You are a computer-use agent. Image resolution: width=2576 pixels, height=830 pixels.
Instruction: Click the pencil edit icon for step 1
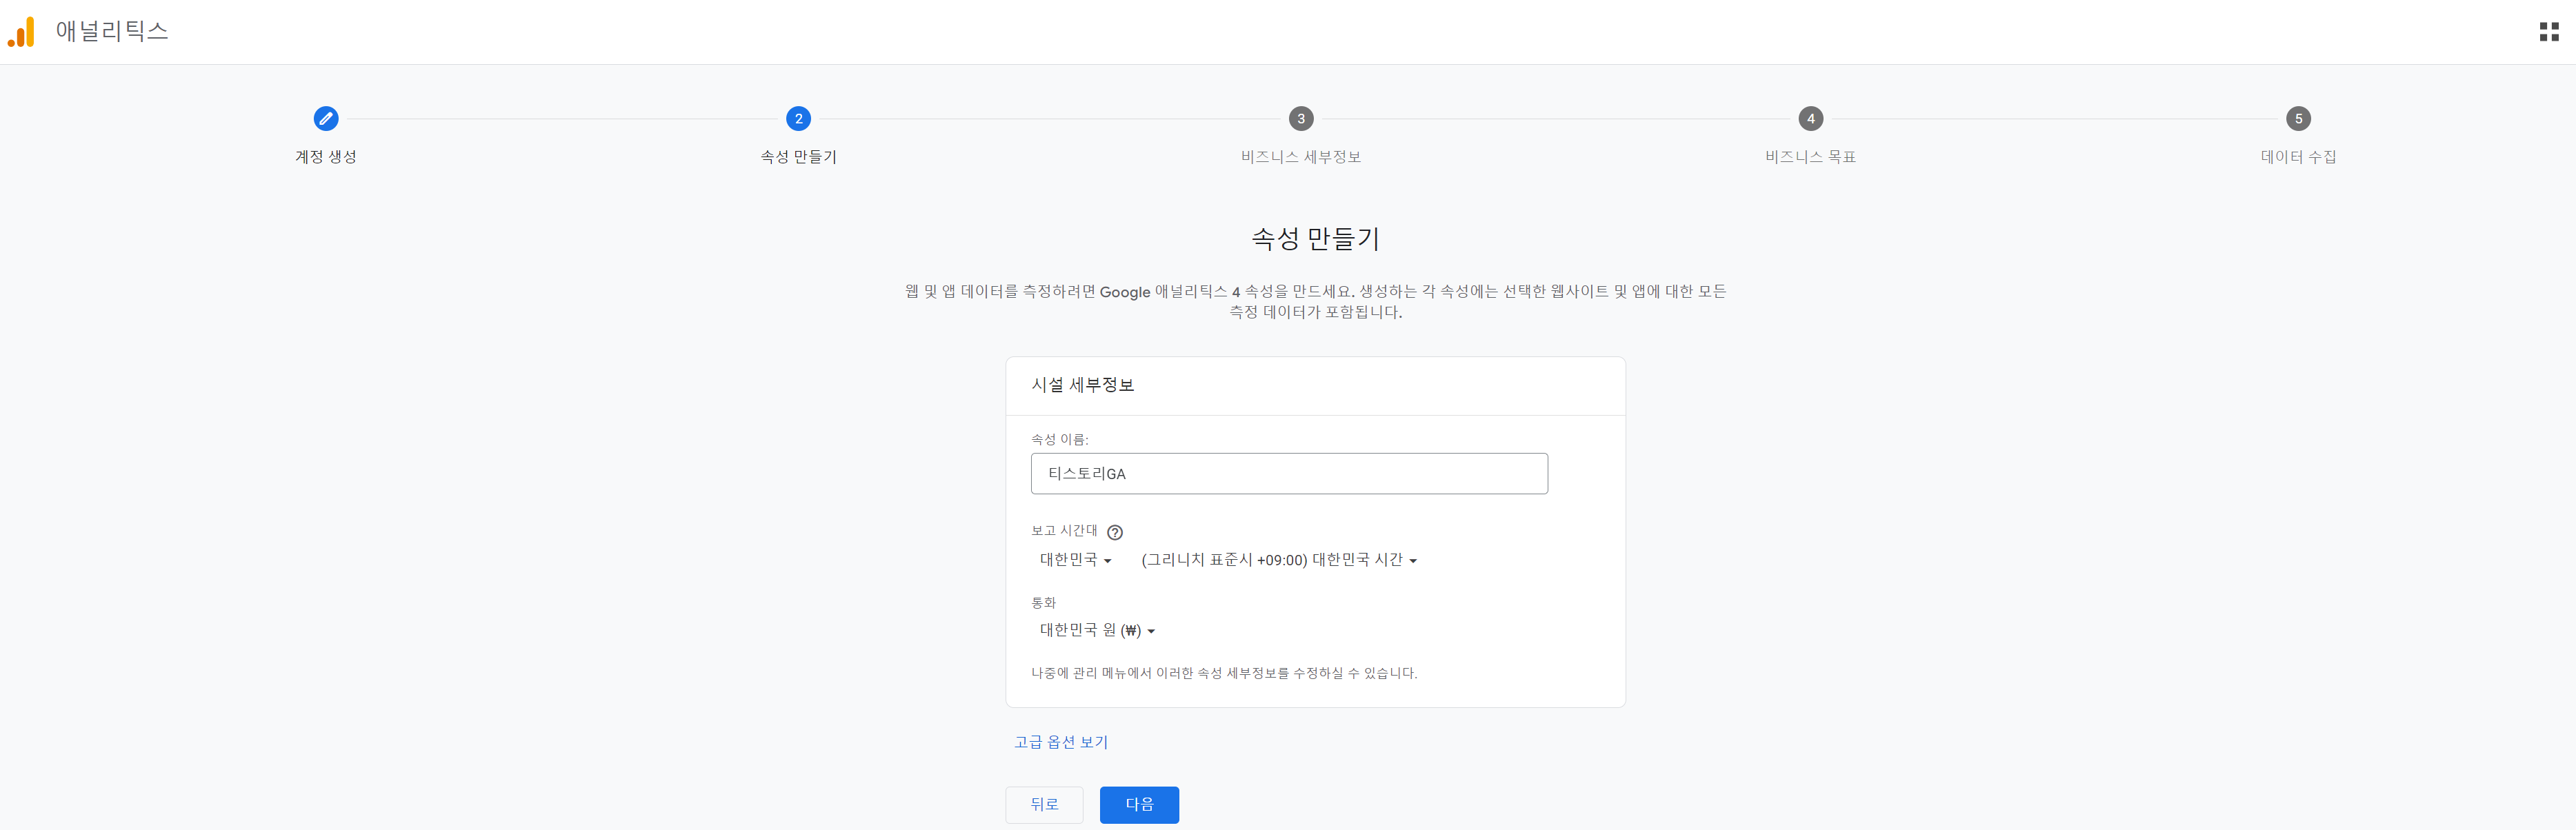point(326,119)
